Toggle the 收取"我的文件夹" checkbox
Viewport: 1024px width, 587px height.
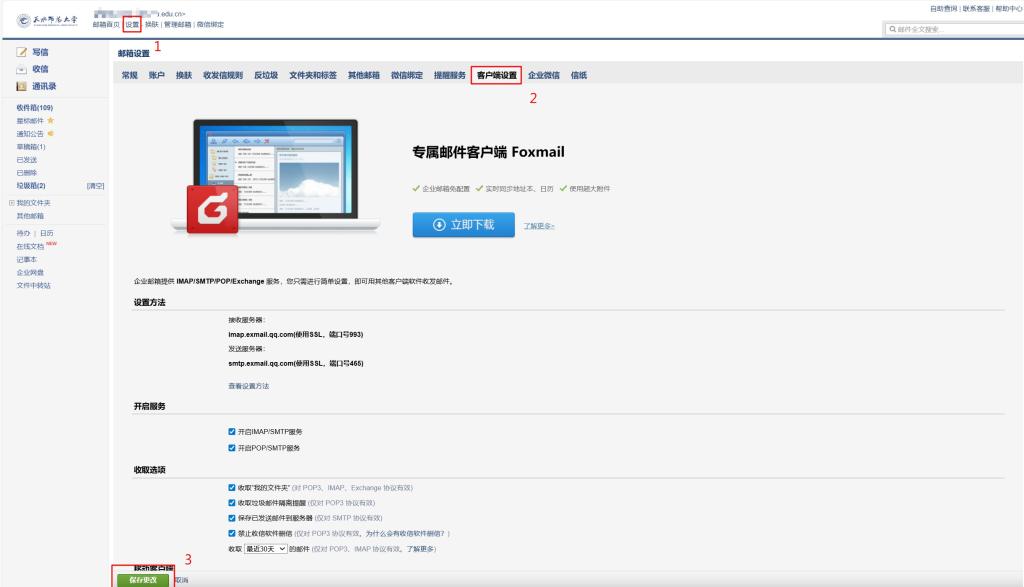232,488
